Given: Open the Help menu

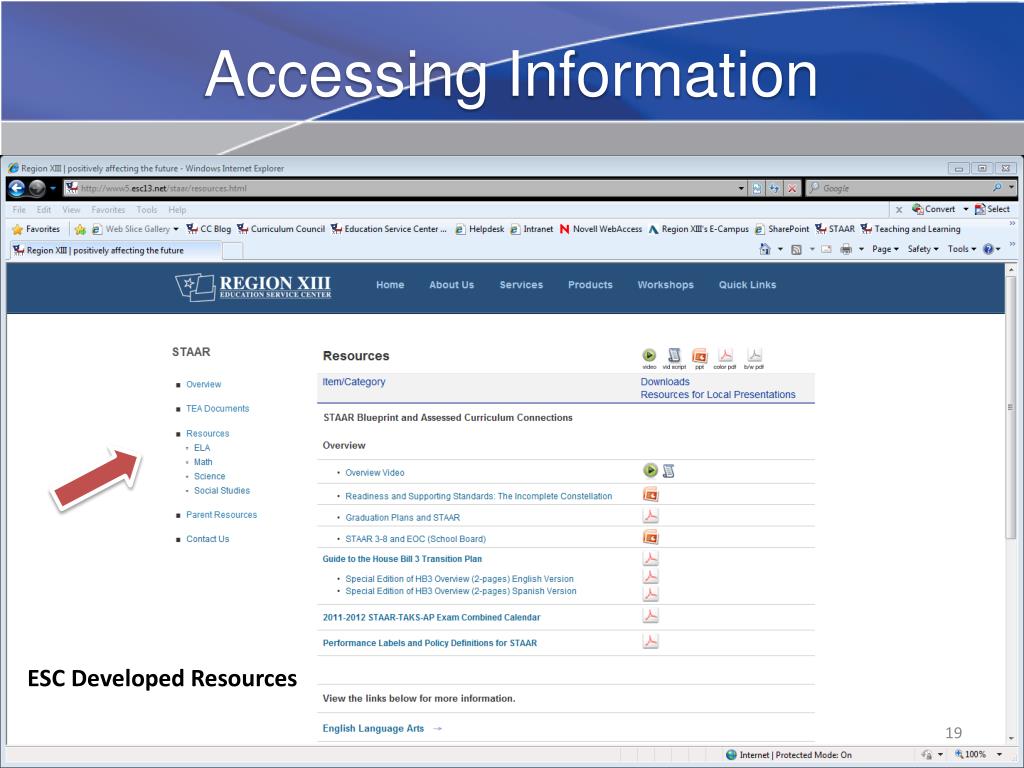Looking at the screenshot, I should coord(177,210).
